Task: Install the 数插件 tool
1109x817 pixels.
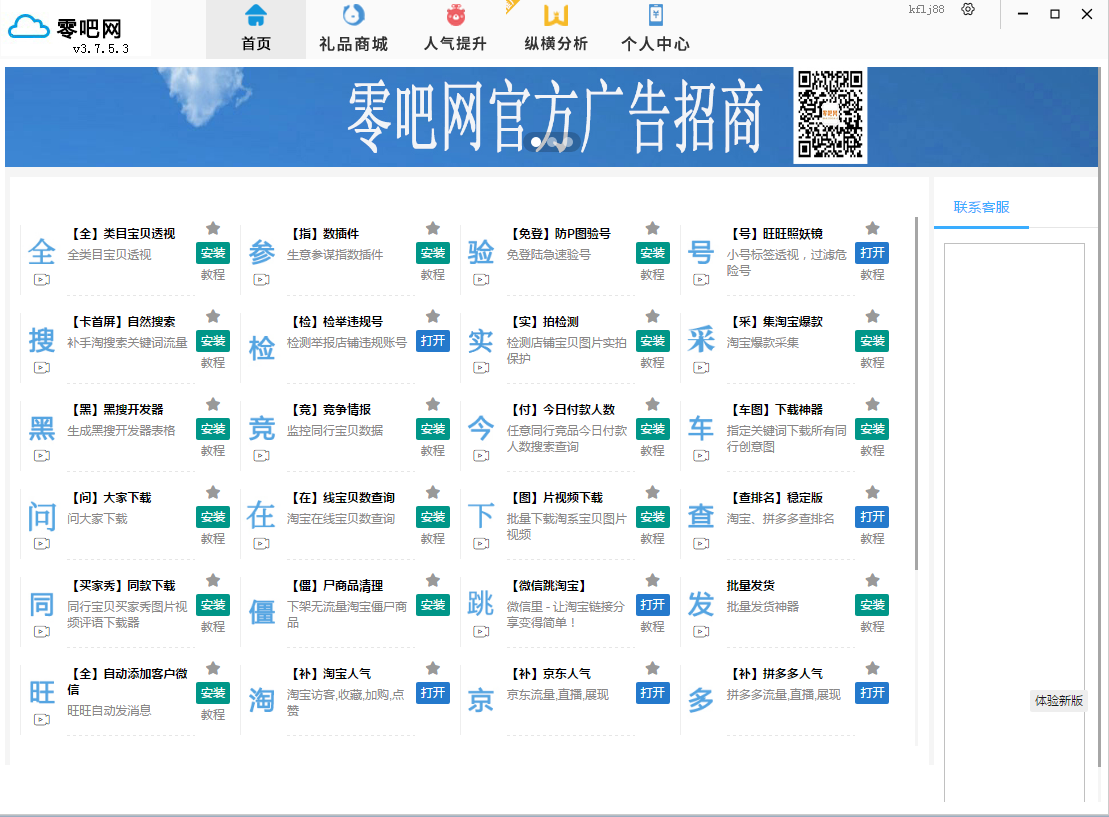Action: click(x=433, y=253)
